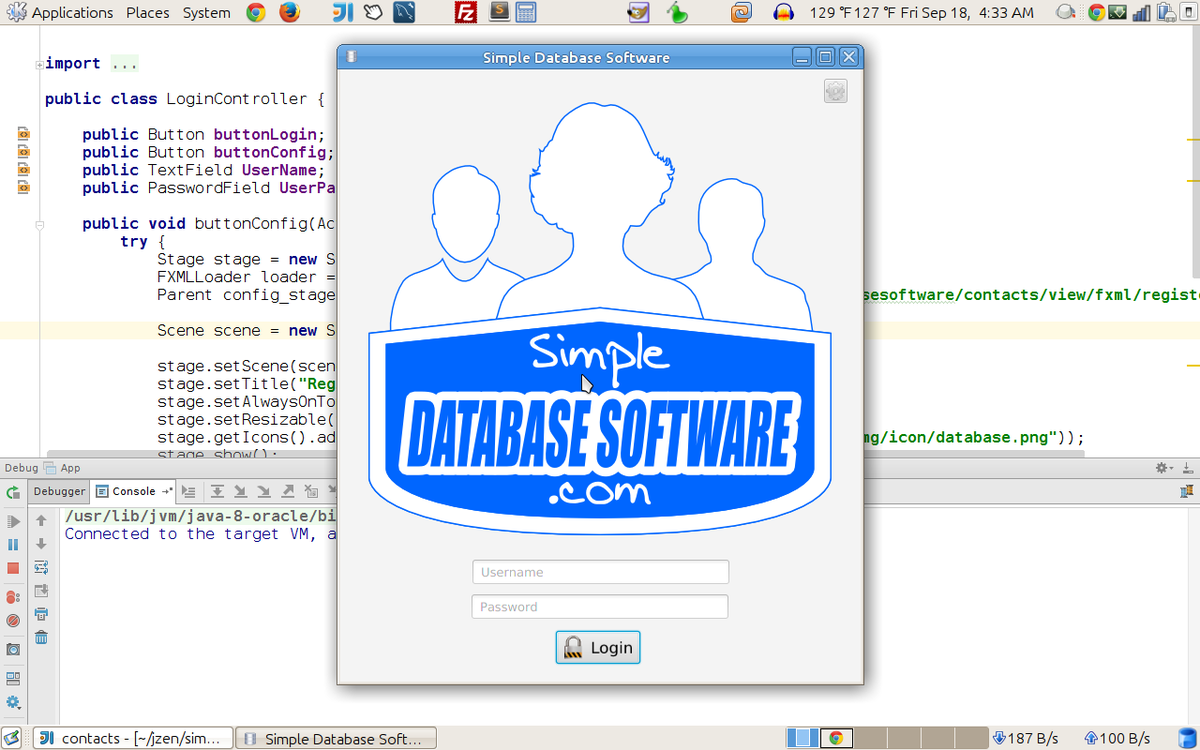Open the gear config button in login window
The width and height of the screenshot is (1200, 750).
point(835,91)
